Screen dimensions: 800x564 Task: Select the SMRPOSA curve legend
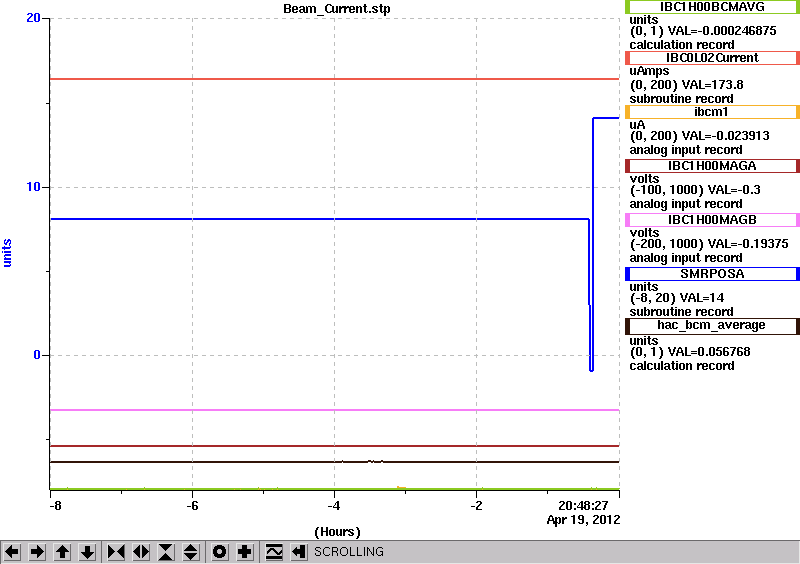[x=712, y=274]
